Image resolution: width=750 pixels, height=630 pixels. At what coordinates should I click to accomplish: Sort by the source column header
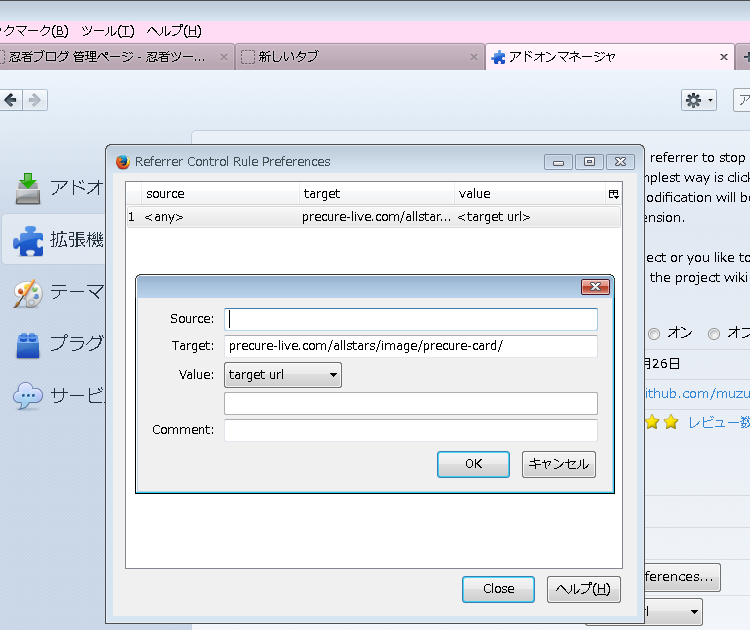220,194
